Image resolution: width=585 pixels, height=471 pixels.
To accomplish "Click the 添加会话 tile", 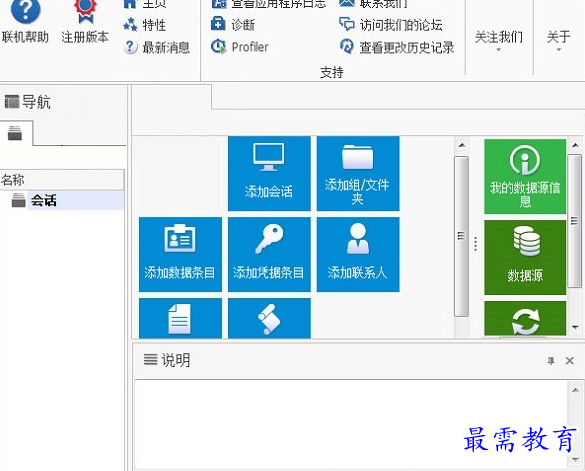I will tap(269, 174).
